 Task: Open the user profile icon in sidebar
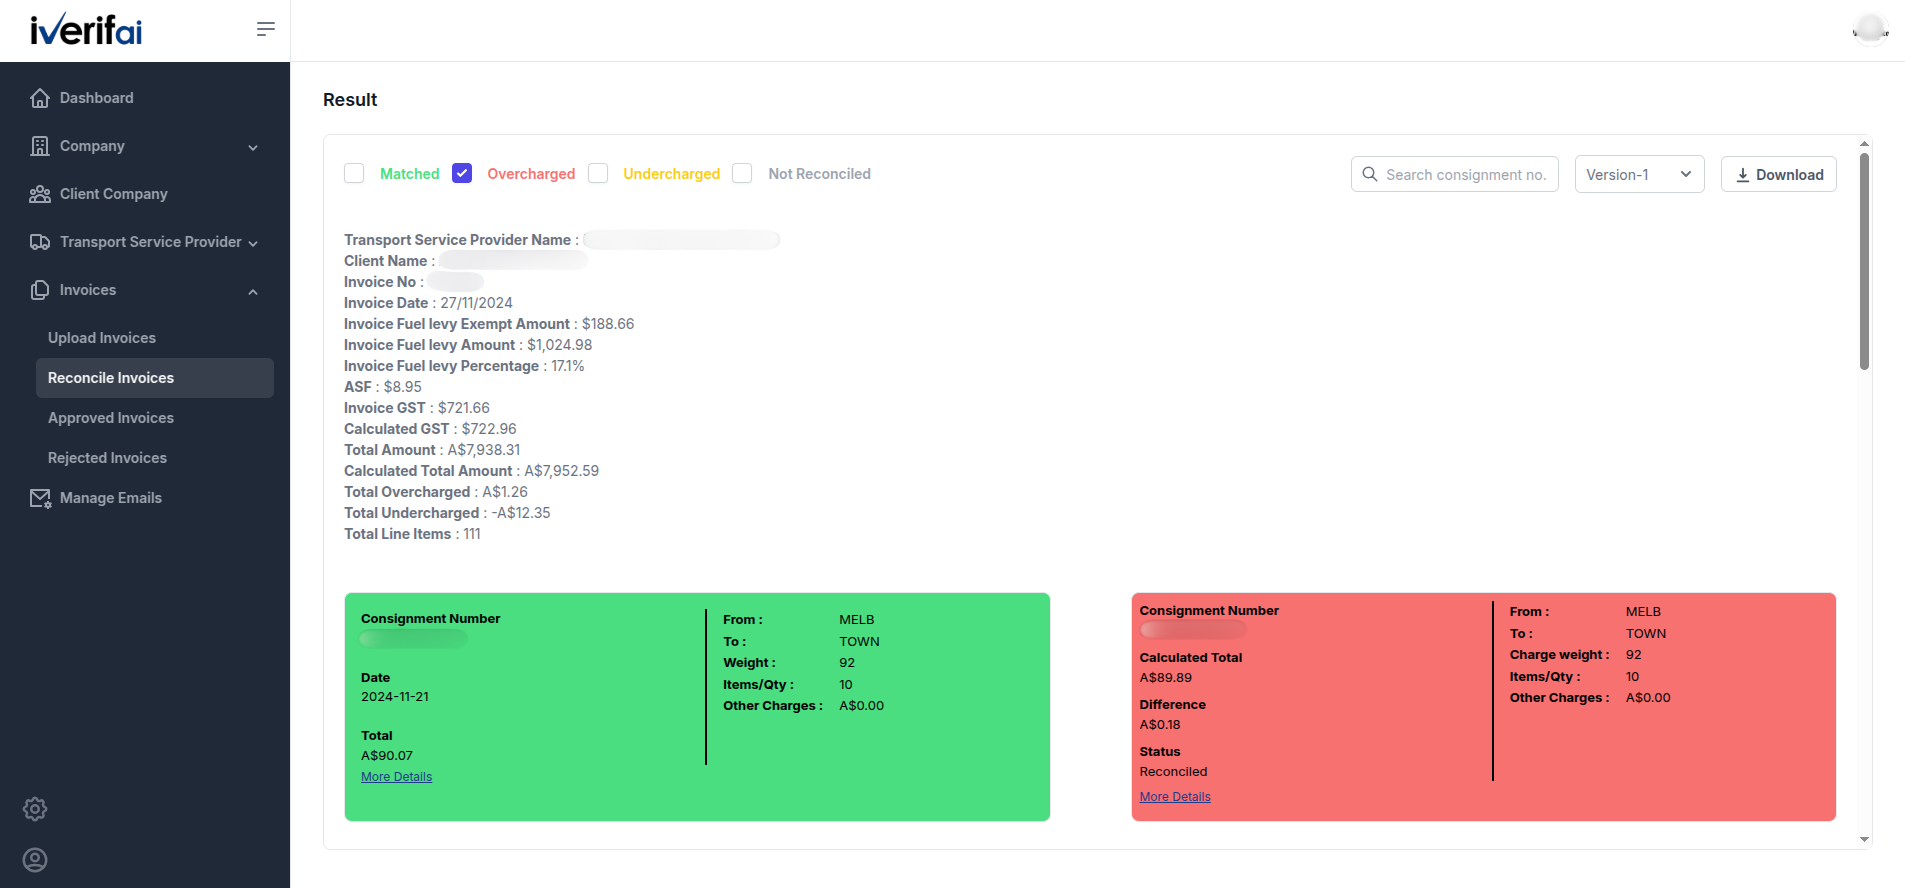click(35, 860)
